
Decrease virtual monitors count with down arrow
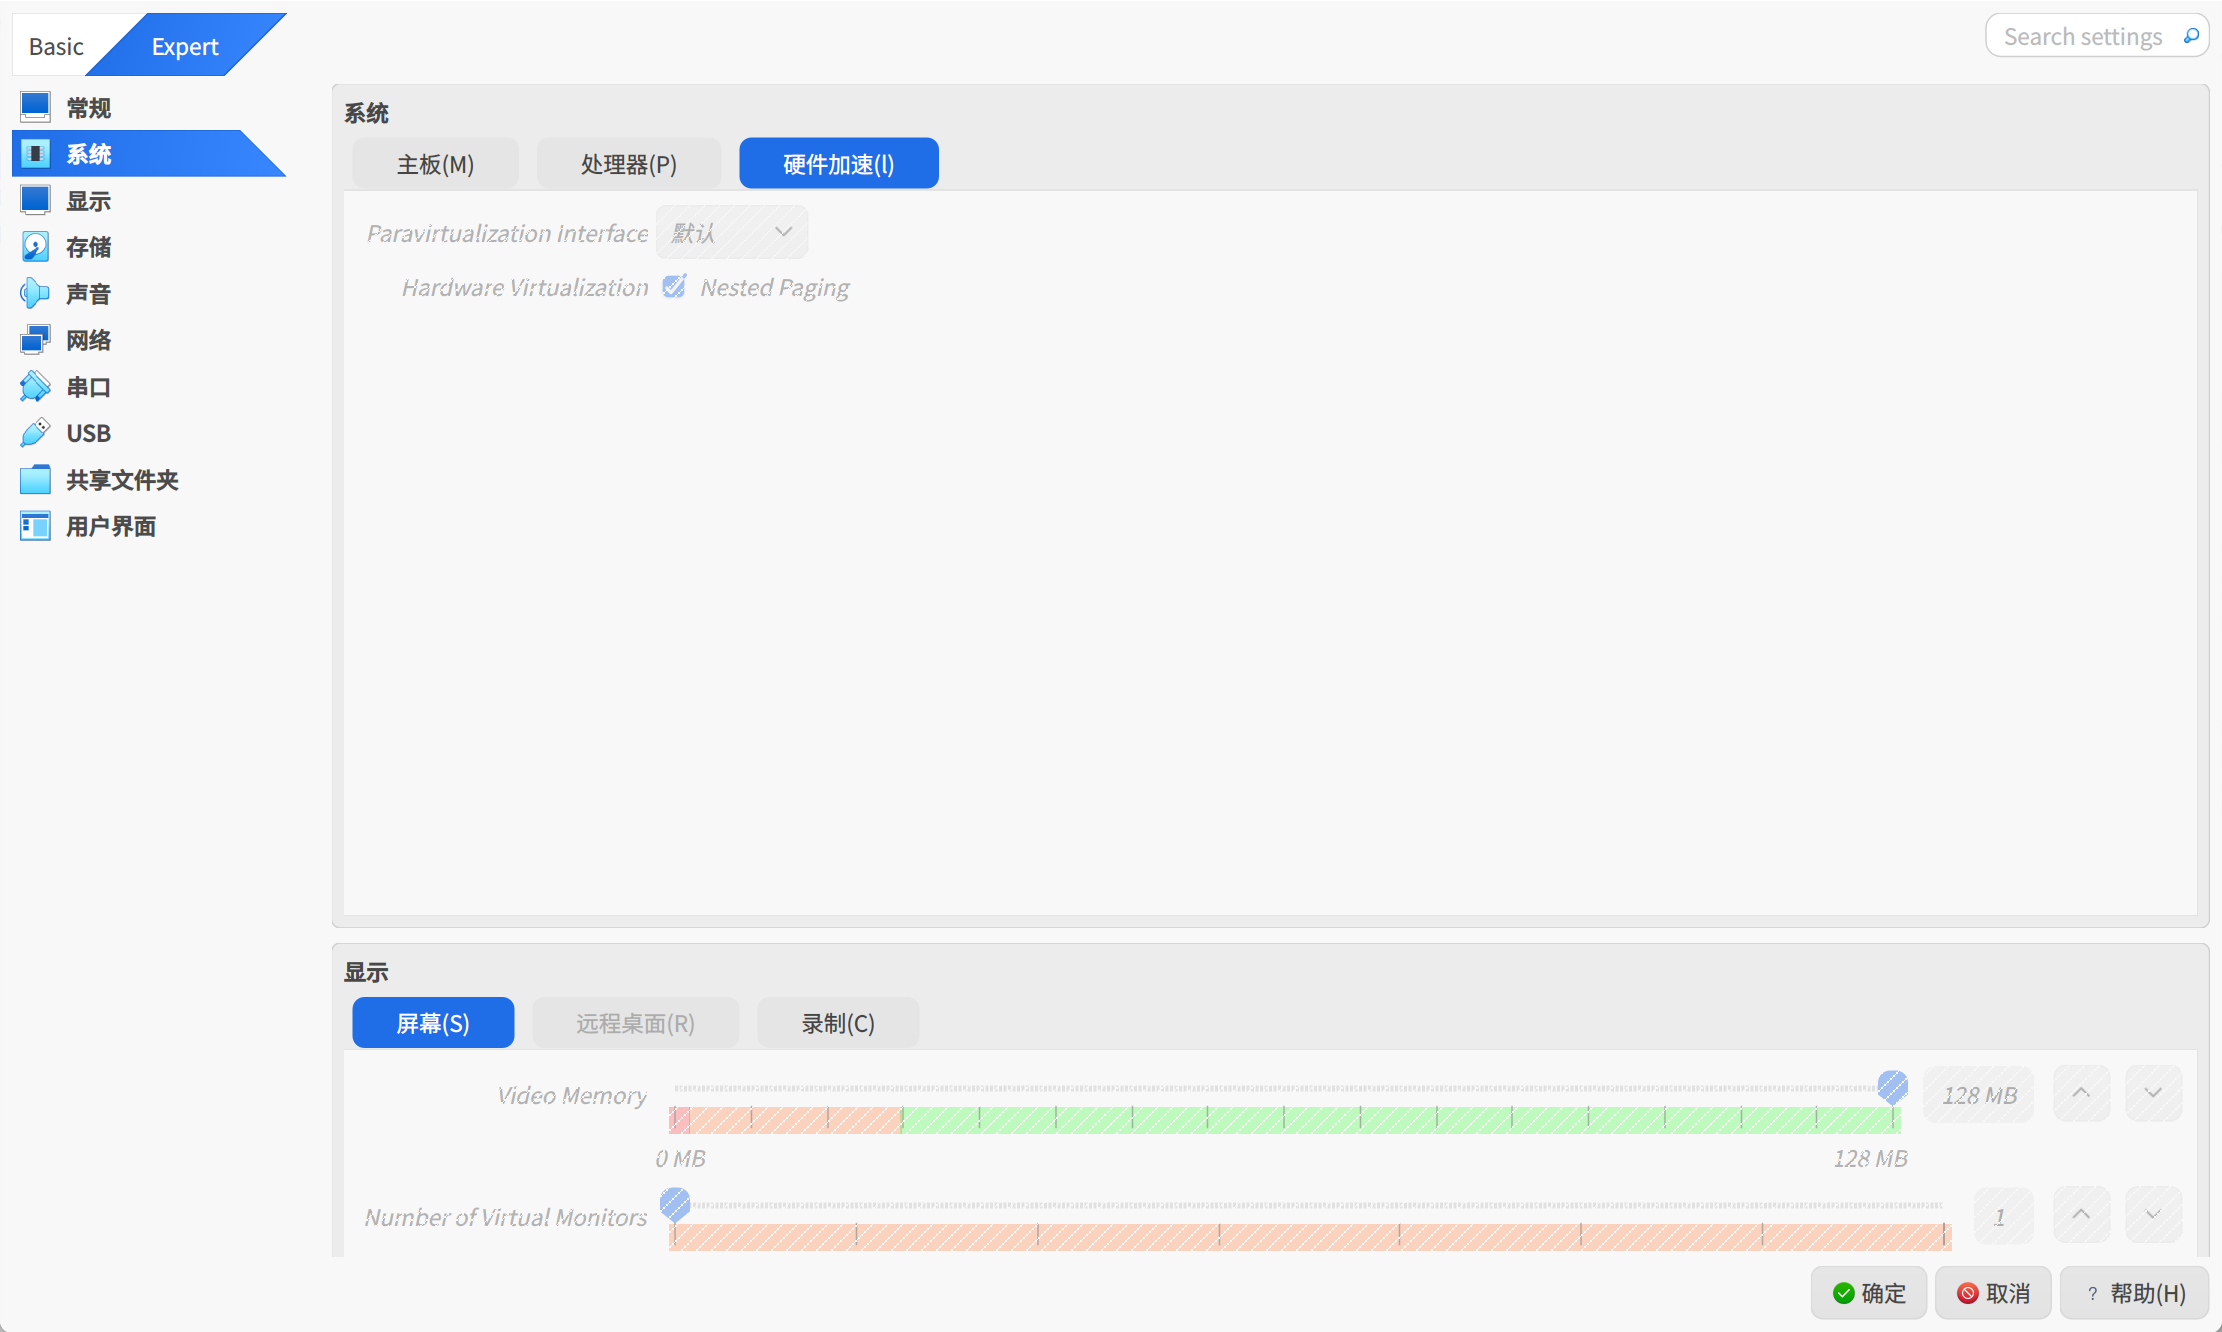(x=2153, y=1215)
